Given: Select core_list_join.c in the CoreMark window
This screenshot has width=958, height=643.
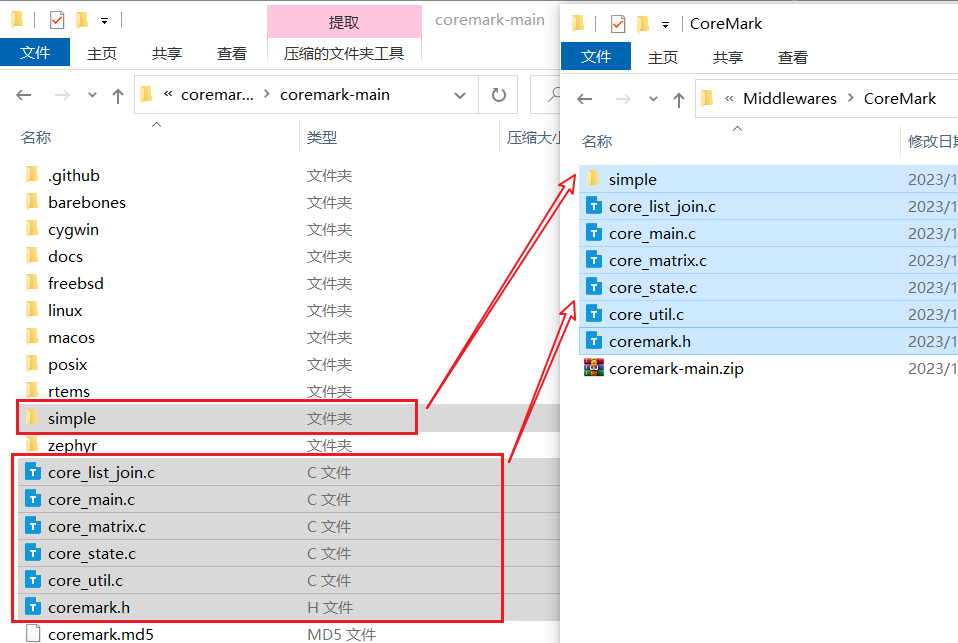Looking at the screenshot, I should click(663, 206).
